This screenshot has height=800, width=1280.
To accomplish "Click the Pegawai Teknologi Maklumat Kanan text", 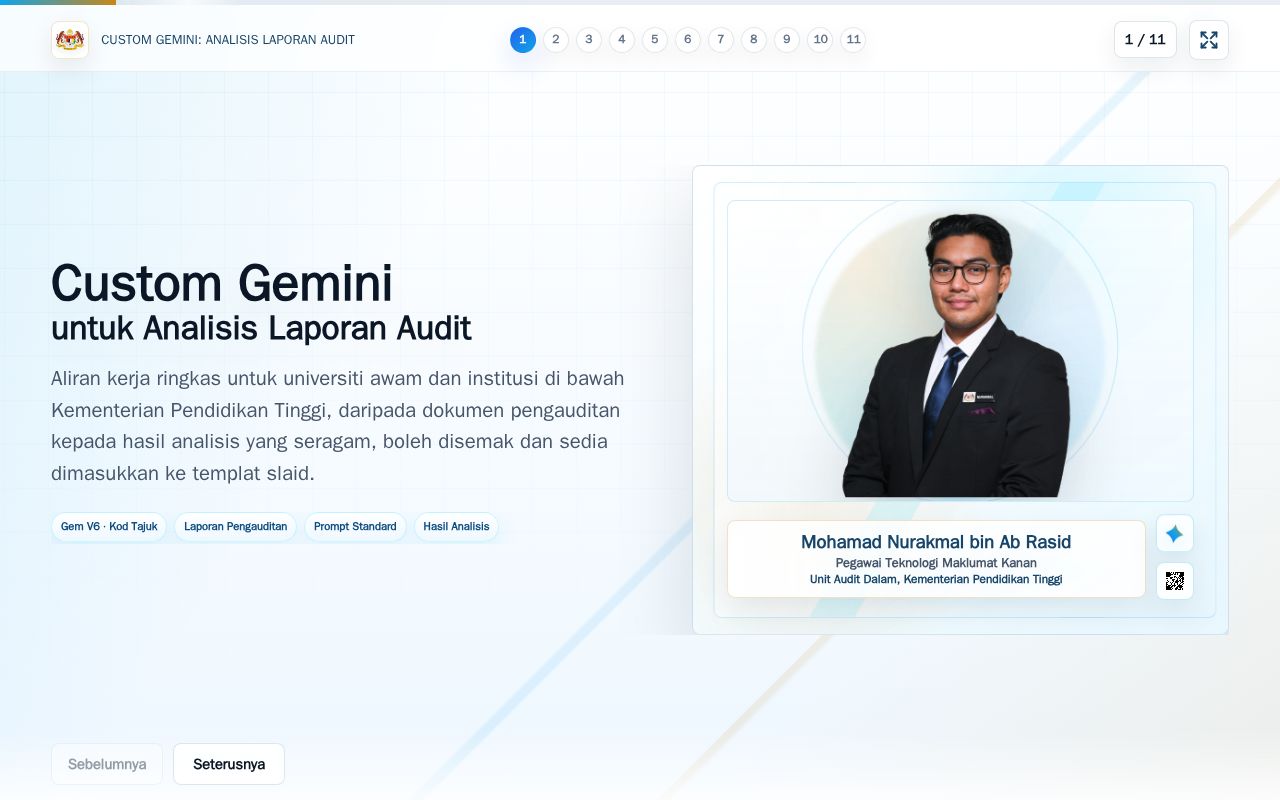I will click(936, 563).
